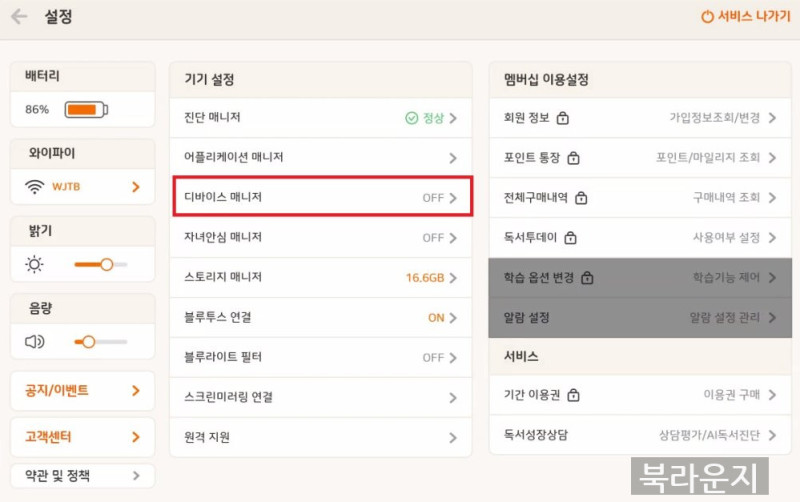This screenshot has width=800, height=502.
Task: Open the 어플리케이션 매니저 menu item
Action: pos(320,158)
